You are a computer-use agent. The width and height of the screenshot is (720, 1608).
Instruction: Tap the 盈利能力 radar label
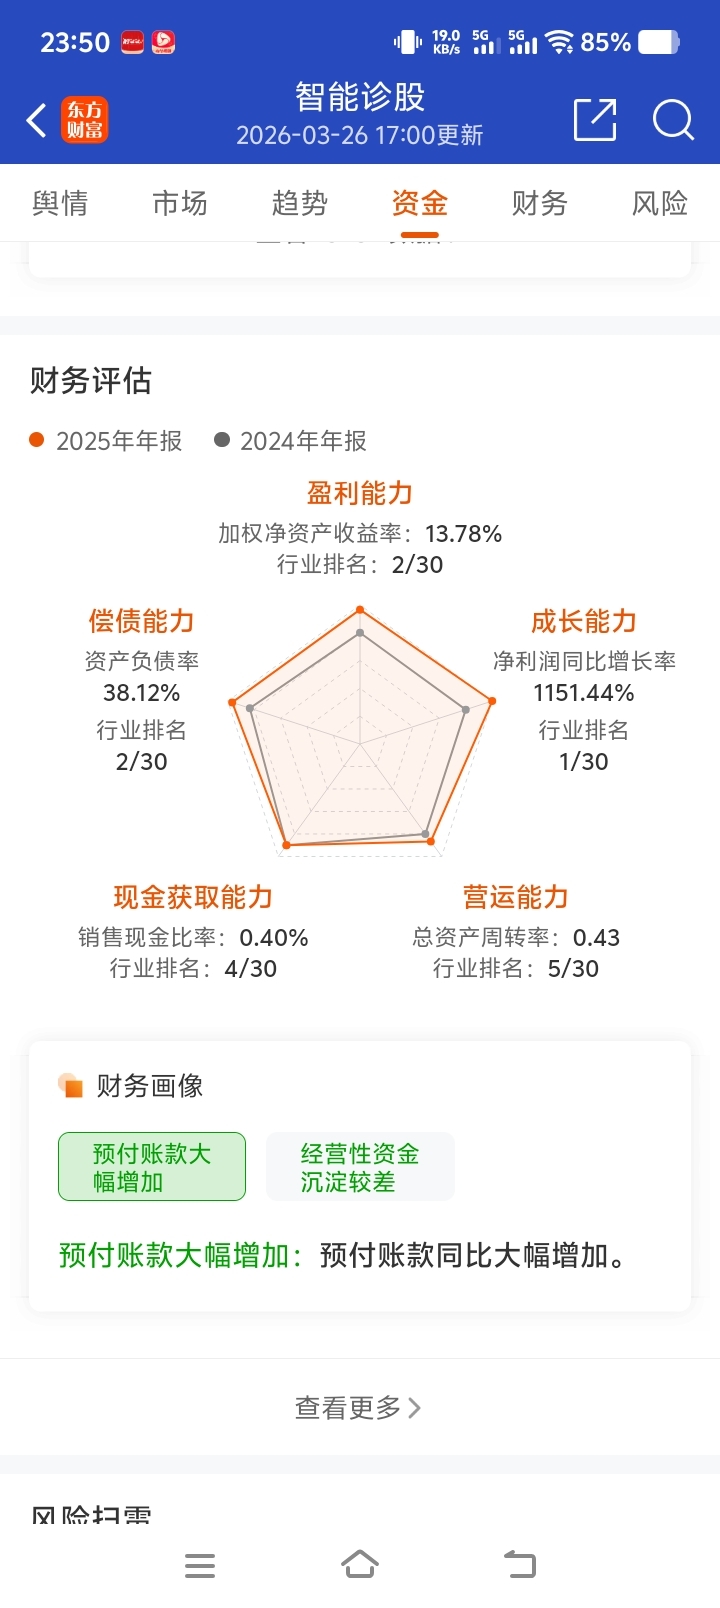pos(360,493)
